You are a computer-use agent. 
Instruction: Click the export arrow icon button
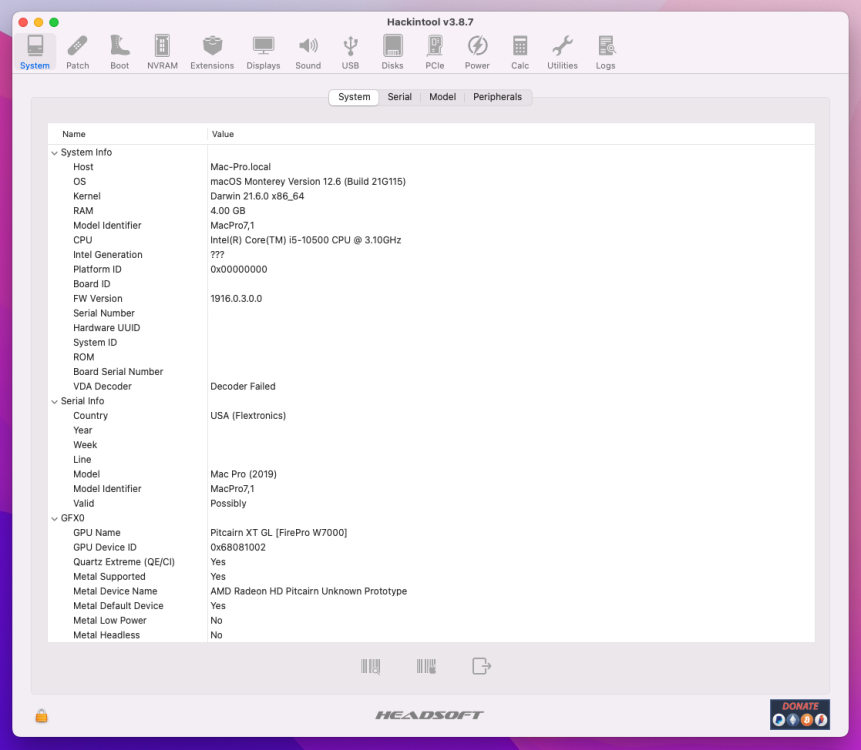click(x=482, y=666)
